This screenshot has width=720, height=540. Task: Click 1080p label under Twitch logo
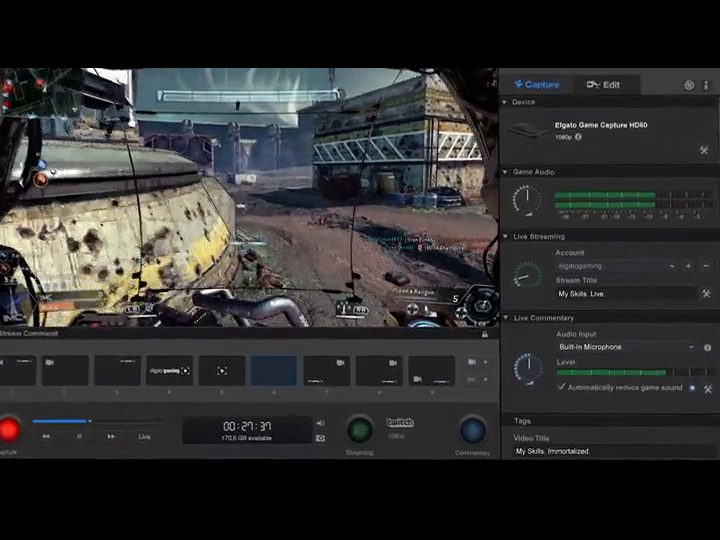click(396, 436)
